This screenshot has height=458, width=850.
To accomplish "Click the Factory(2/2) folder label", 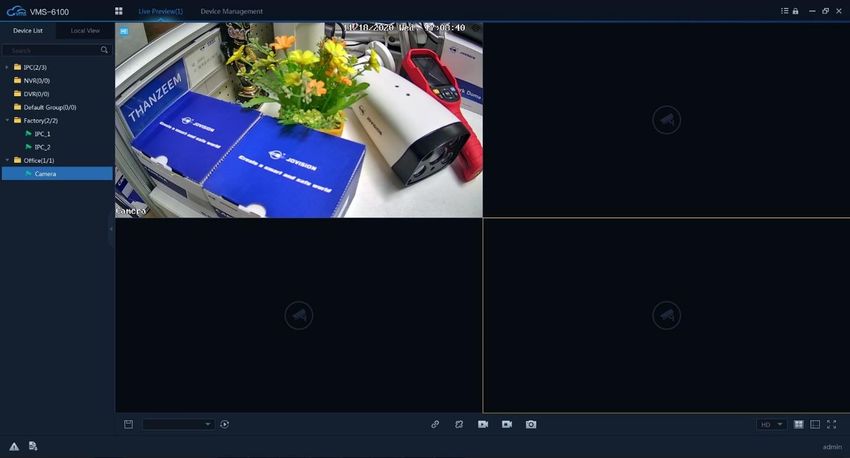I will 41,120.
